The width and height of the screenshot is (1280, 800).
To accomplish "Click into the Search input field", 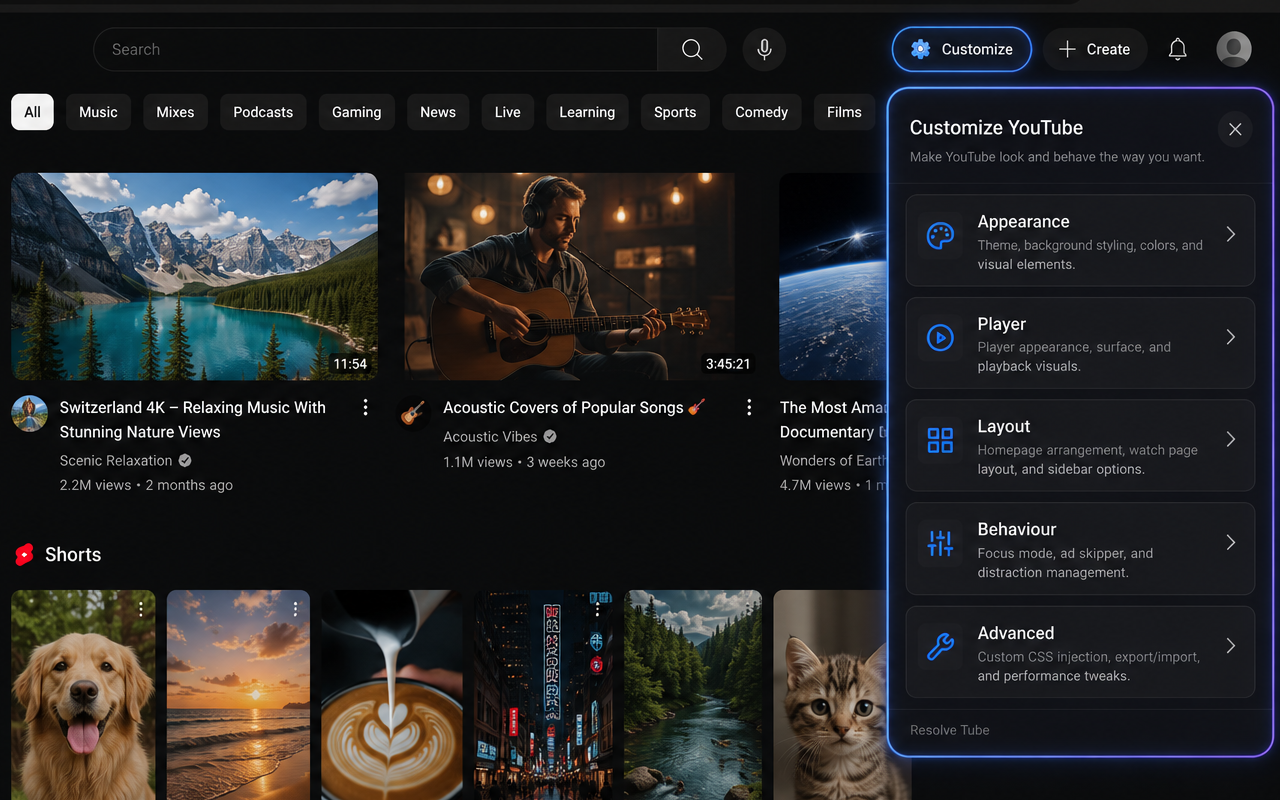I will [x=376, y=49].
